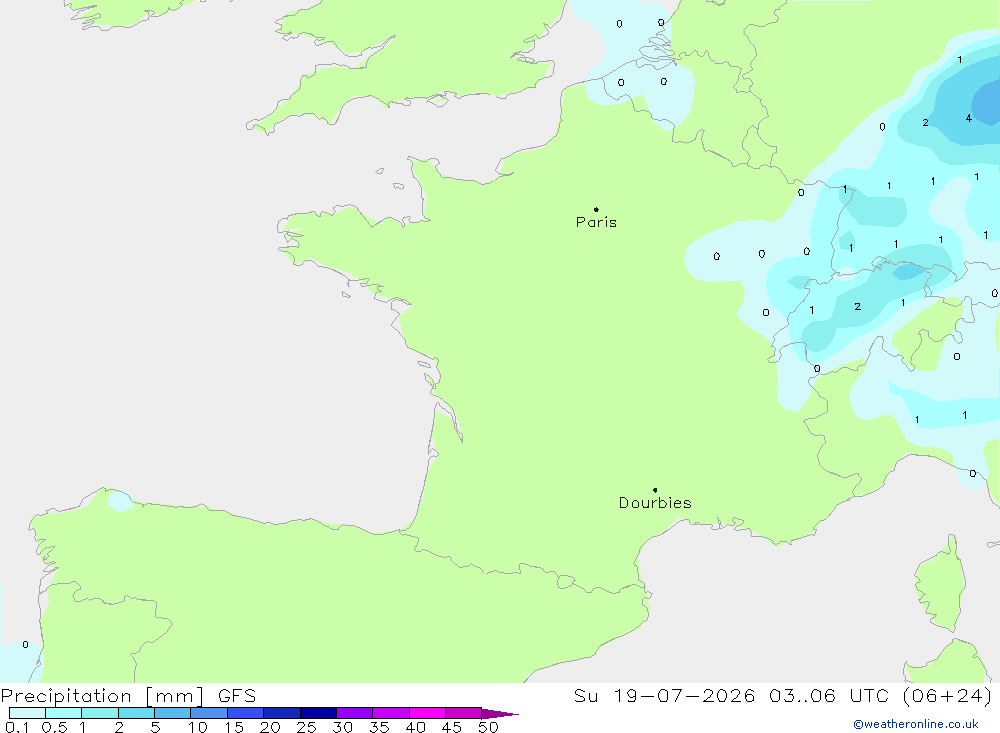Click the 4 mm precipitation value label

pos(969,118)
